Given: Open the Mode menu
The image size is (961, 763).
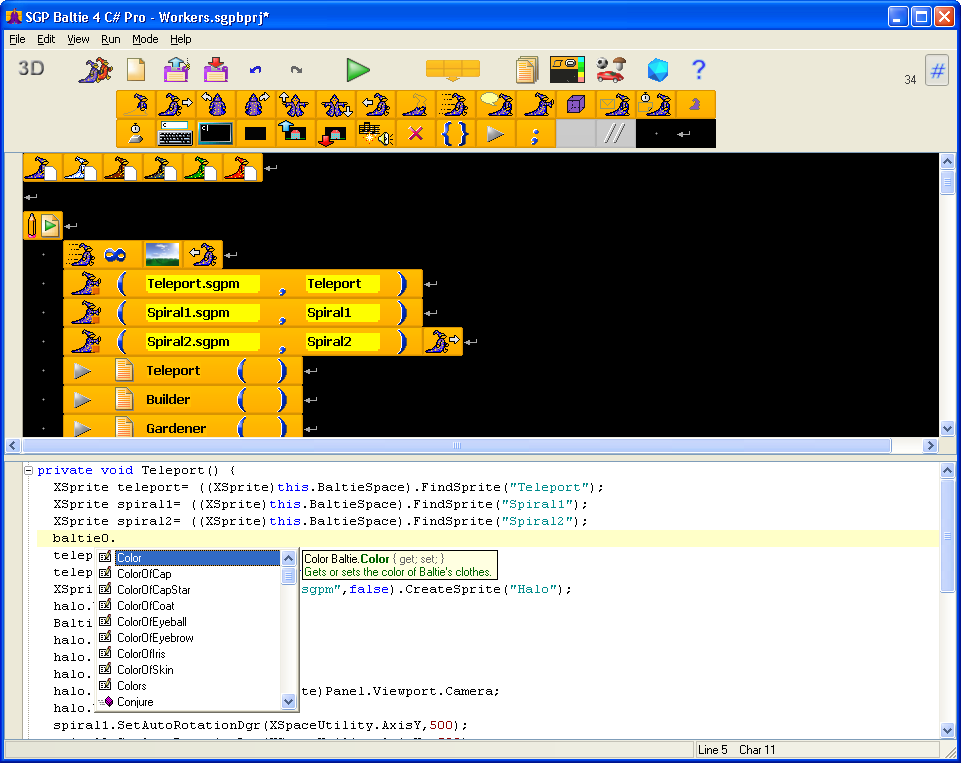Looking at the screenshot, I should [x=145, y=39].
